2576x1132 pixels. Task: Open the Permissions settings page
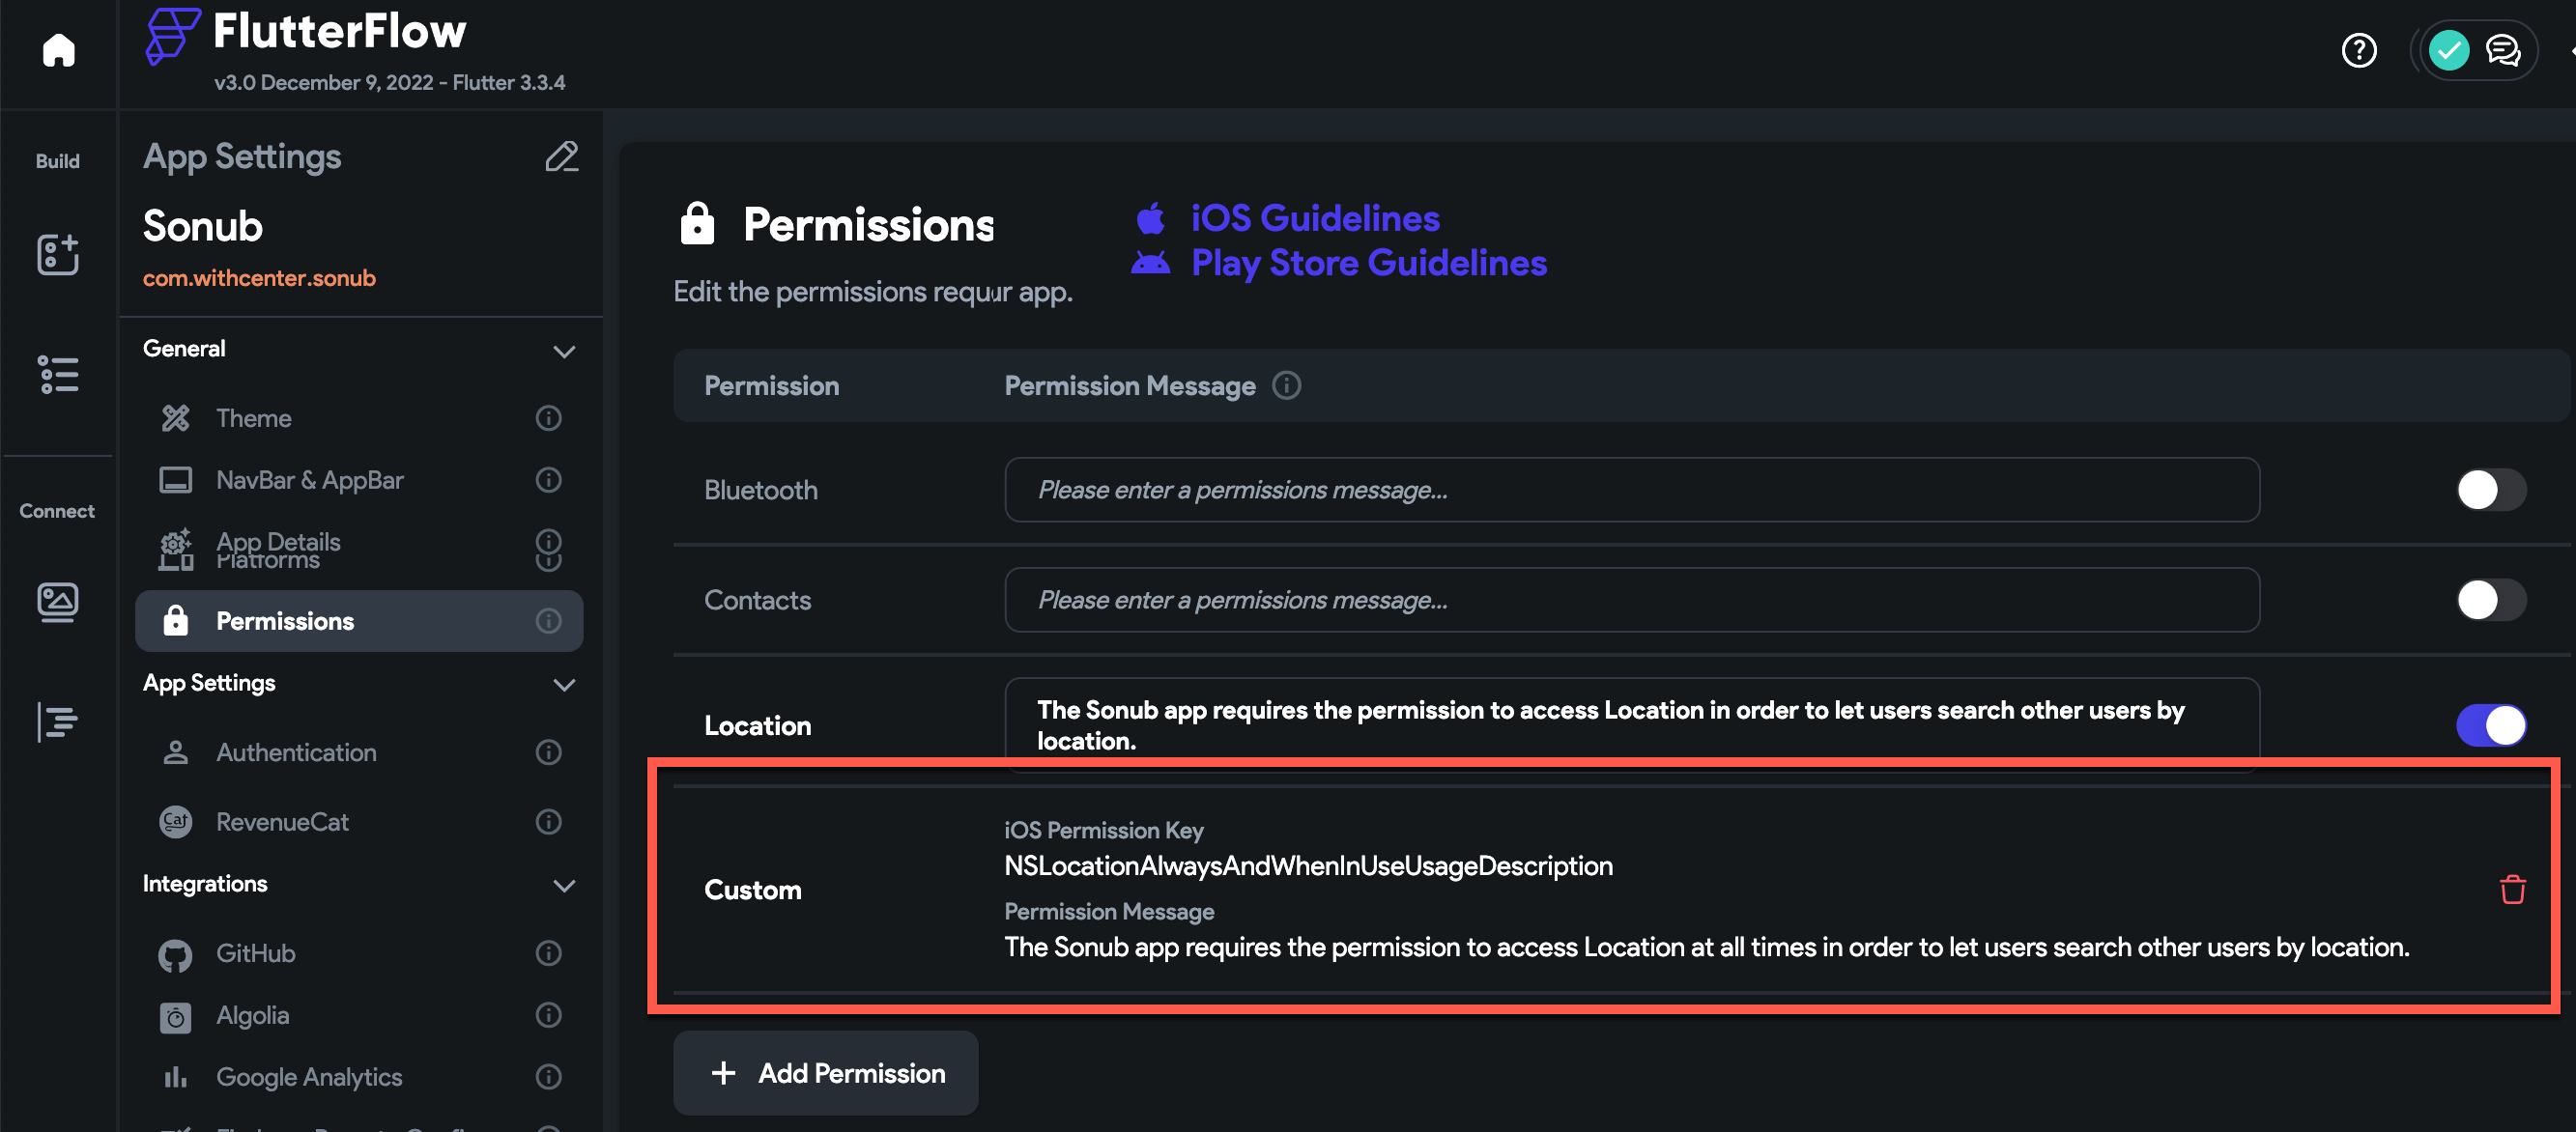[x=285, y=620]
